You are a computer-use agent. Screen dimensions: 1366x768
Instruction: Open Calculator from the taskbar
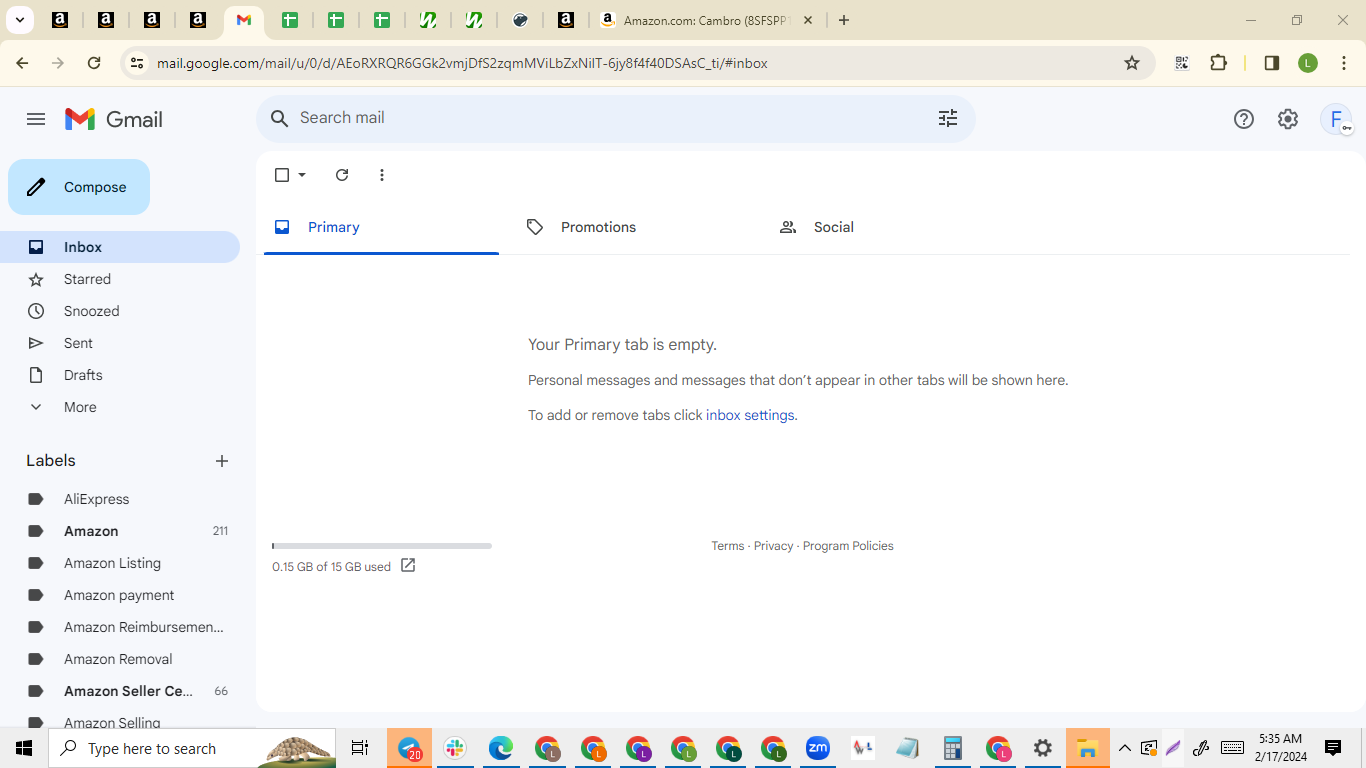click(953, 748)
